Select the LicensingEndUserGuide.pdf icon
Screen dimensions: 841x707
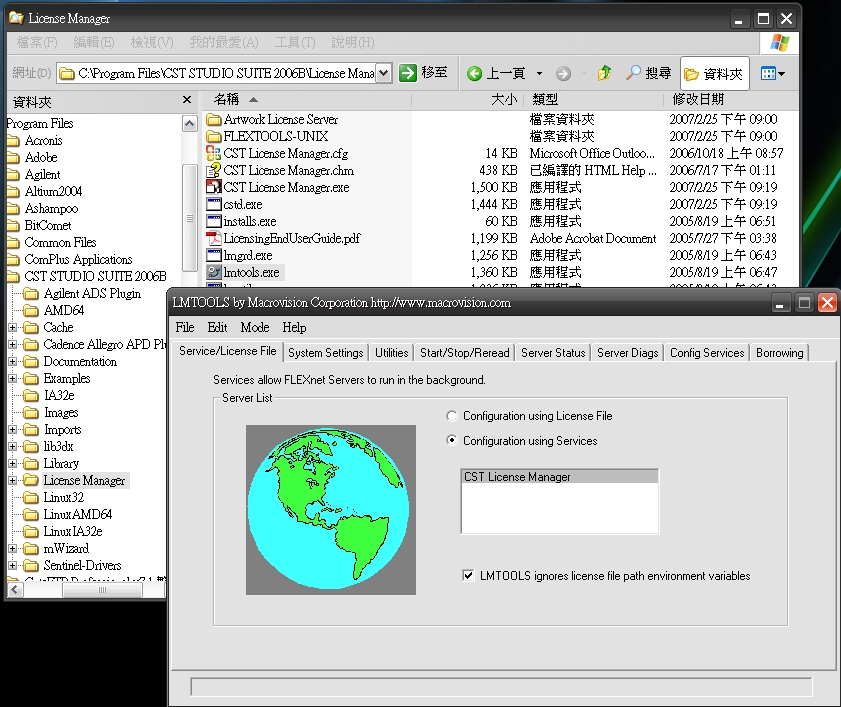pyautogui.click(x=213, y=238)
